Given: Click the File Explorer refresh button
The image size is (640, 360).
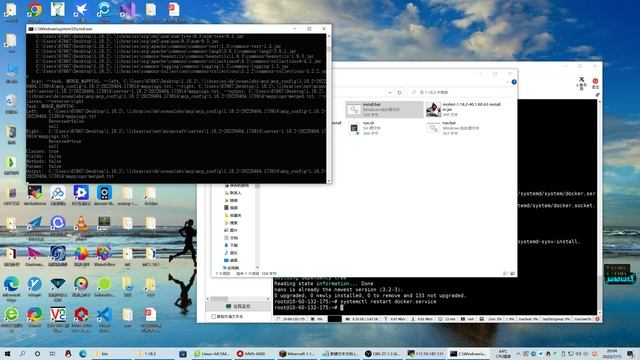Looking at the screenshot, I should (x=400, y=93).
